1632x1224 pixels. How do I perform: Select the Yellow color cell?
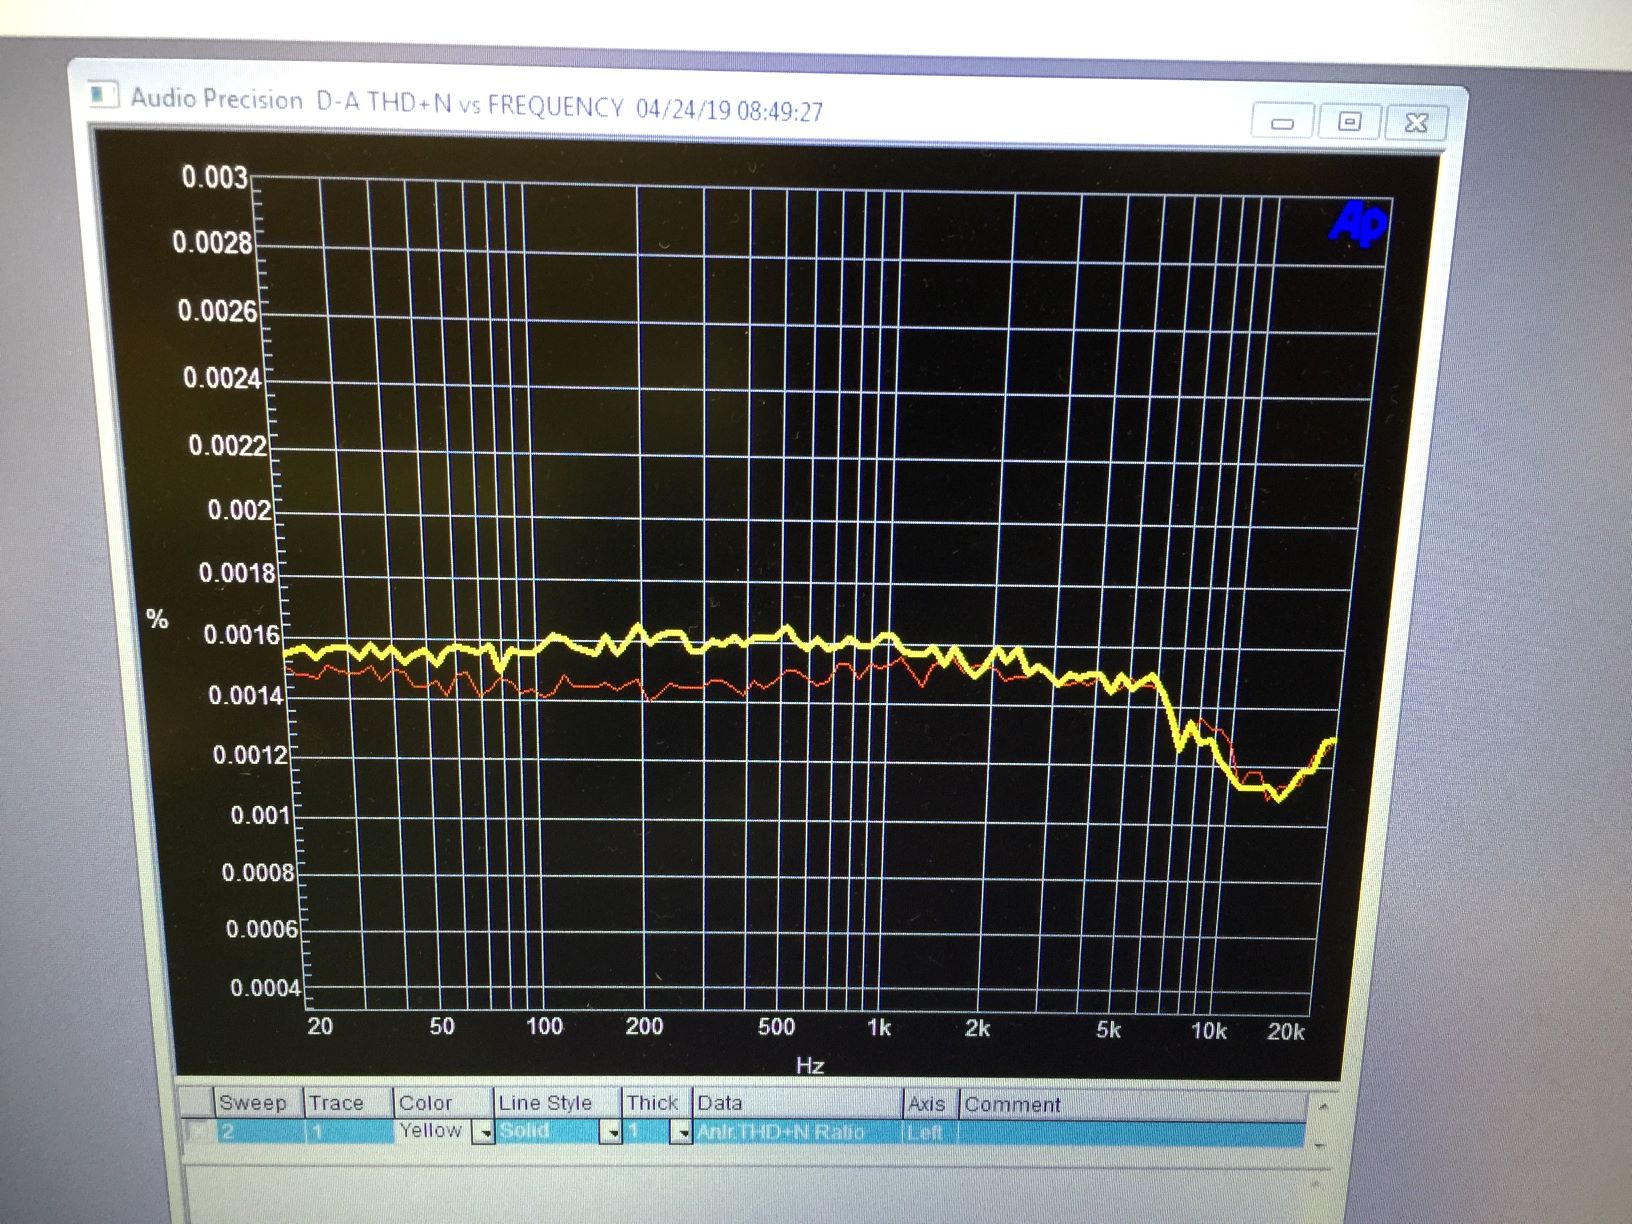[x=432, y=1131]
